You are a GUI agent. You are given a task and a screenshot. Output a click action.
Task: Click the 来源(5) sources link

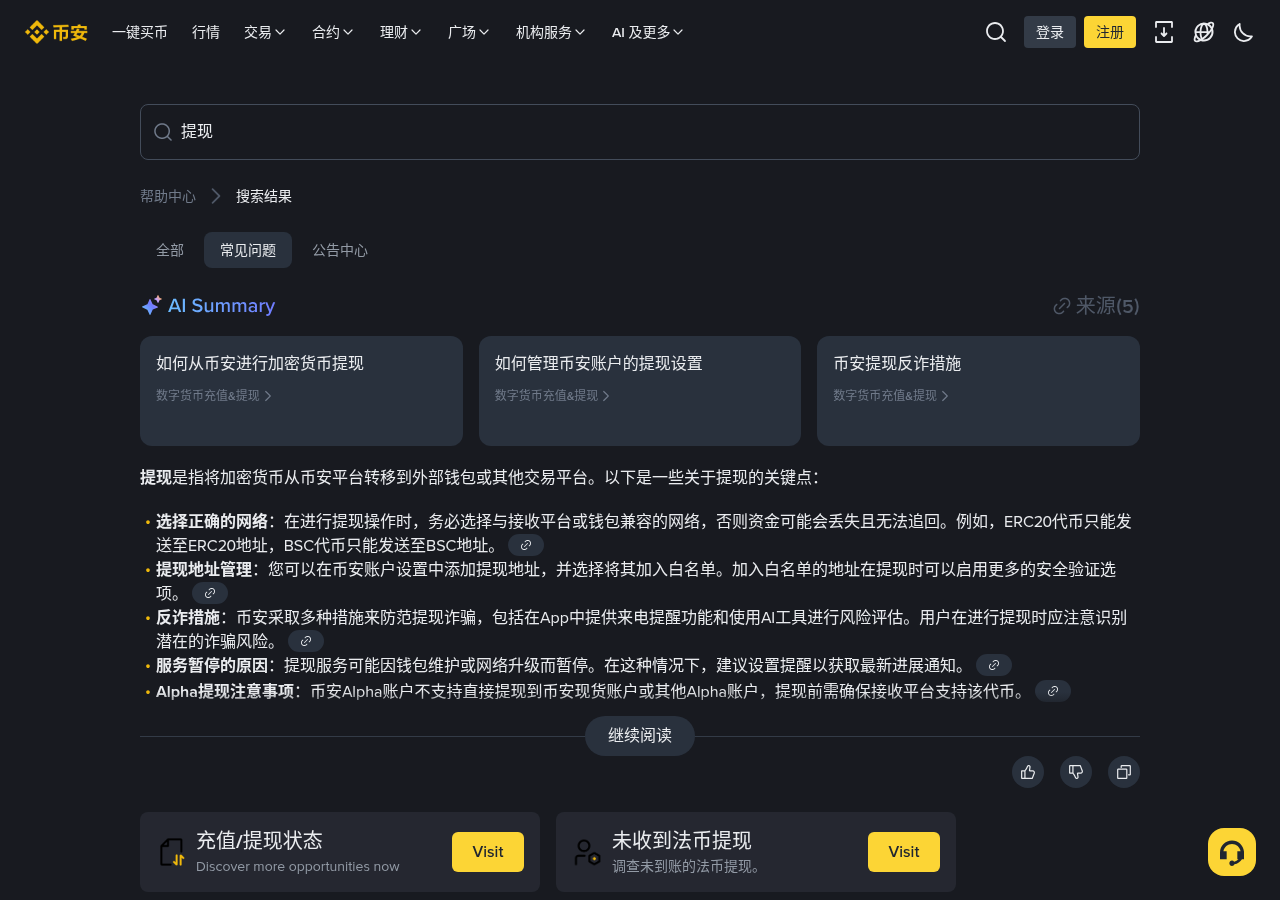(x=1096, y=306)
